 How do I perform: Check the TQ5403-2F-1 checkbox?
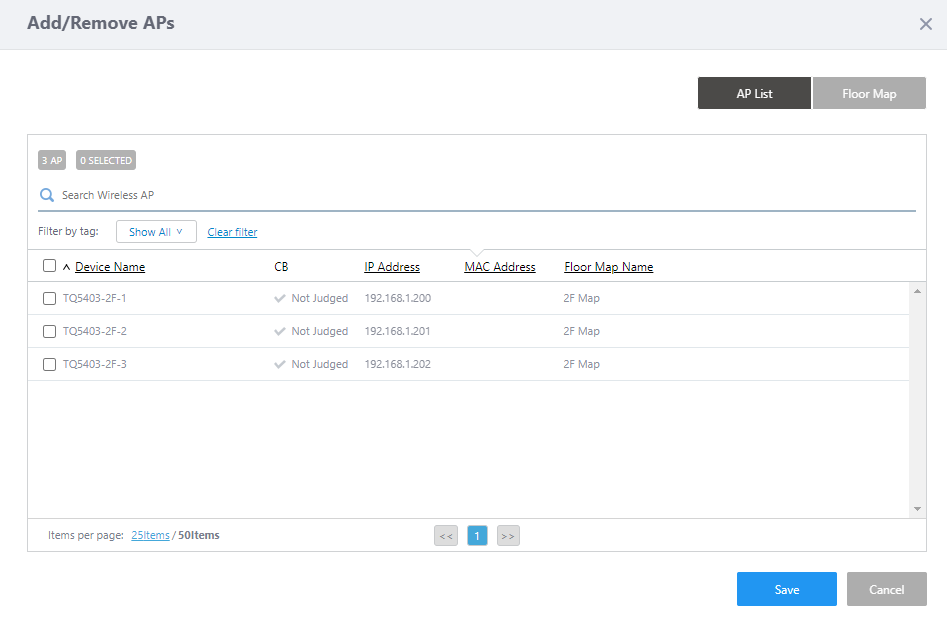[49, 298]
